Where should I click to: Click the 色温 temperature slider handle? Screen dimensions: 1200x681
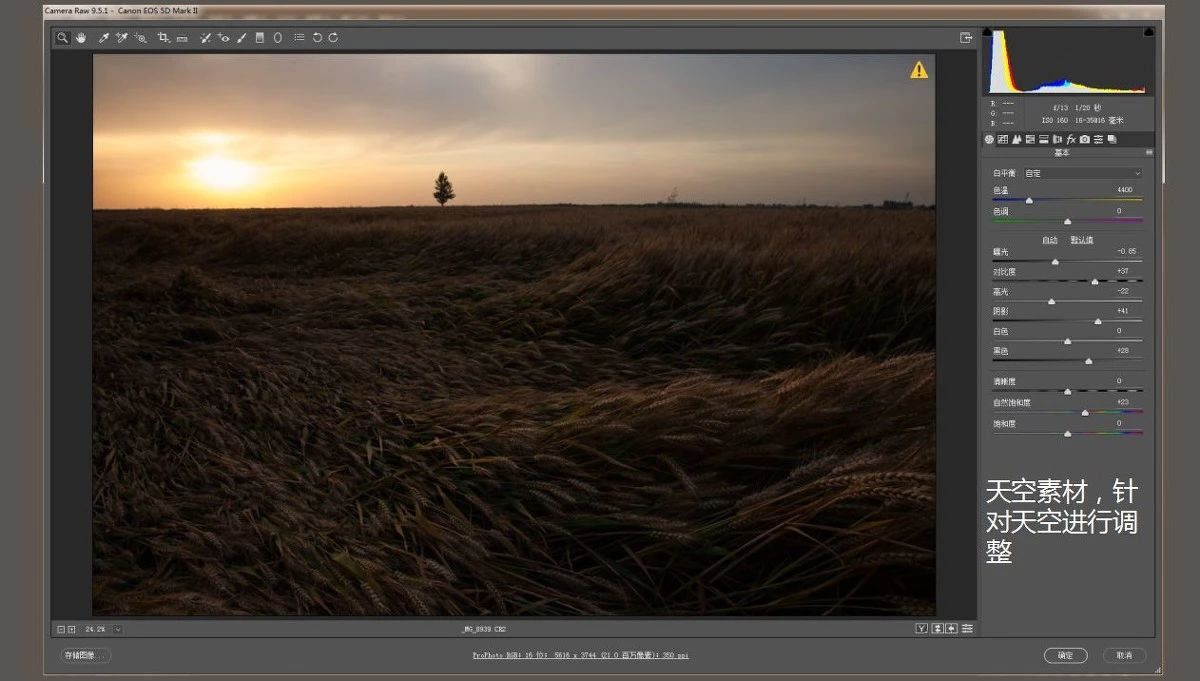click(1029, 201)
